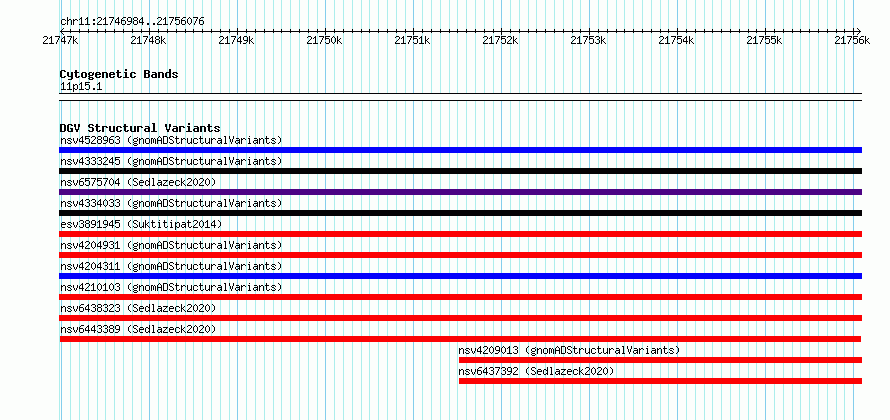Select the nsv4334033 black variant bar

click(x=460, y=213)
